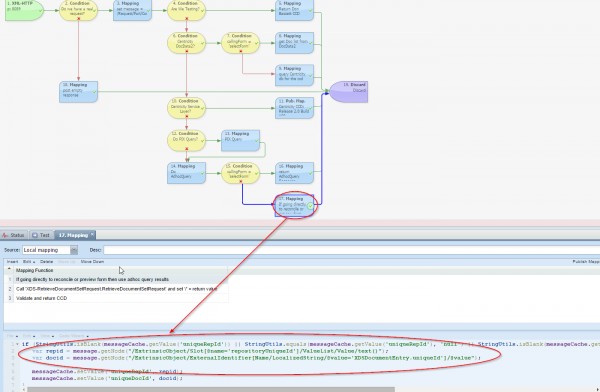Select mapping row Validate and return CCD

coord(116,298)
